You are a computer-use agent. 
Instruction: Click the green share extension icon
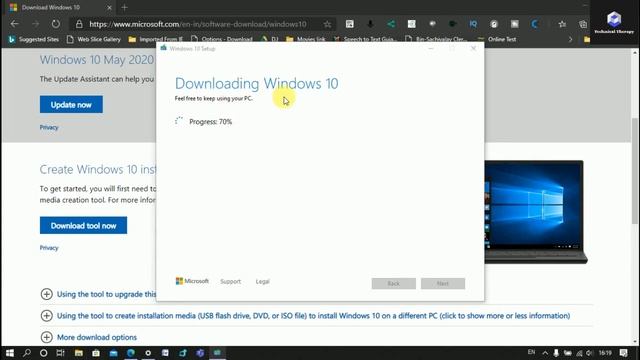[x=391, y=24]
